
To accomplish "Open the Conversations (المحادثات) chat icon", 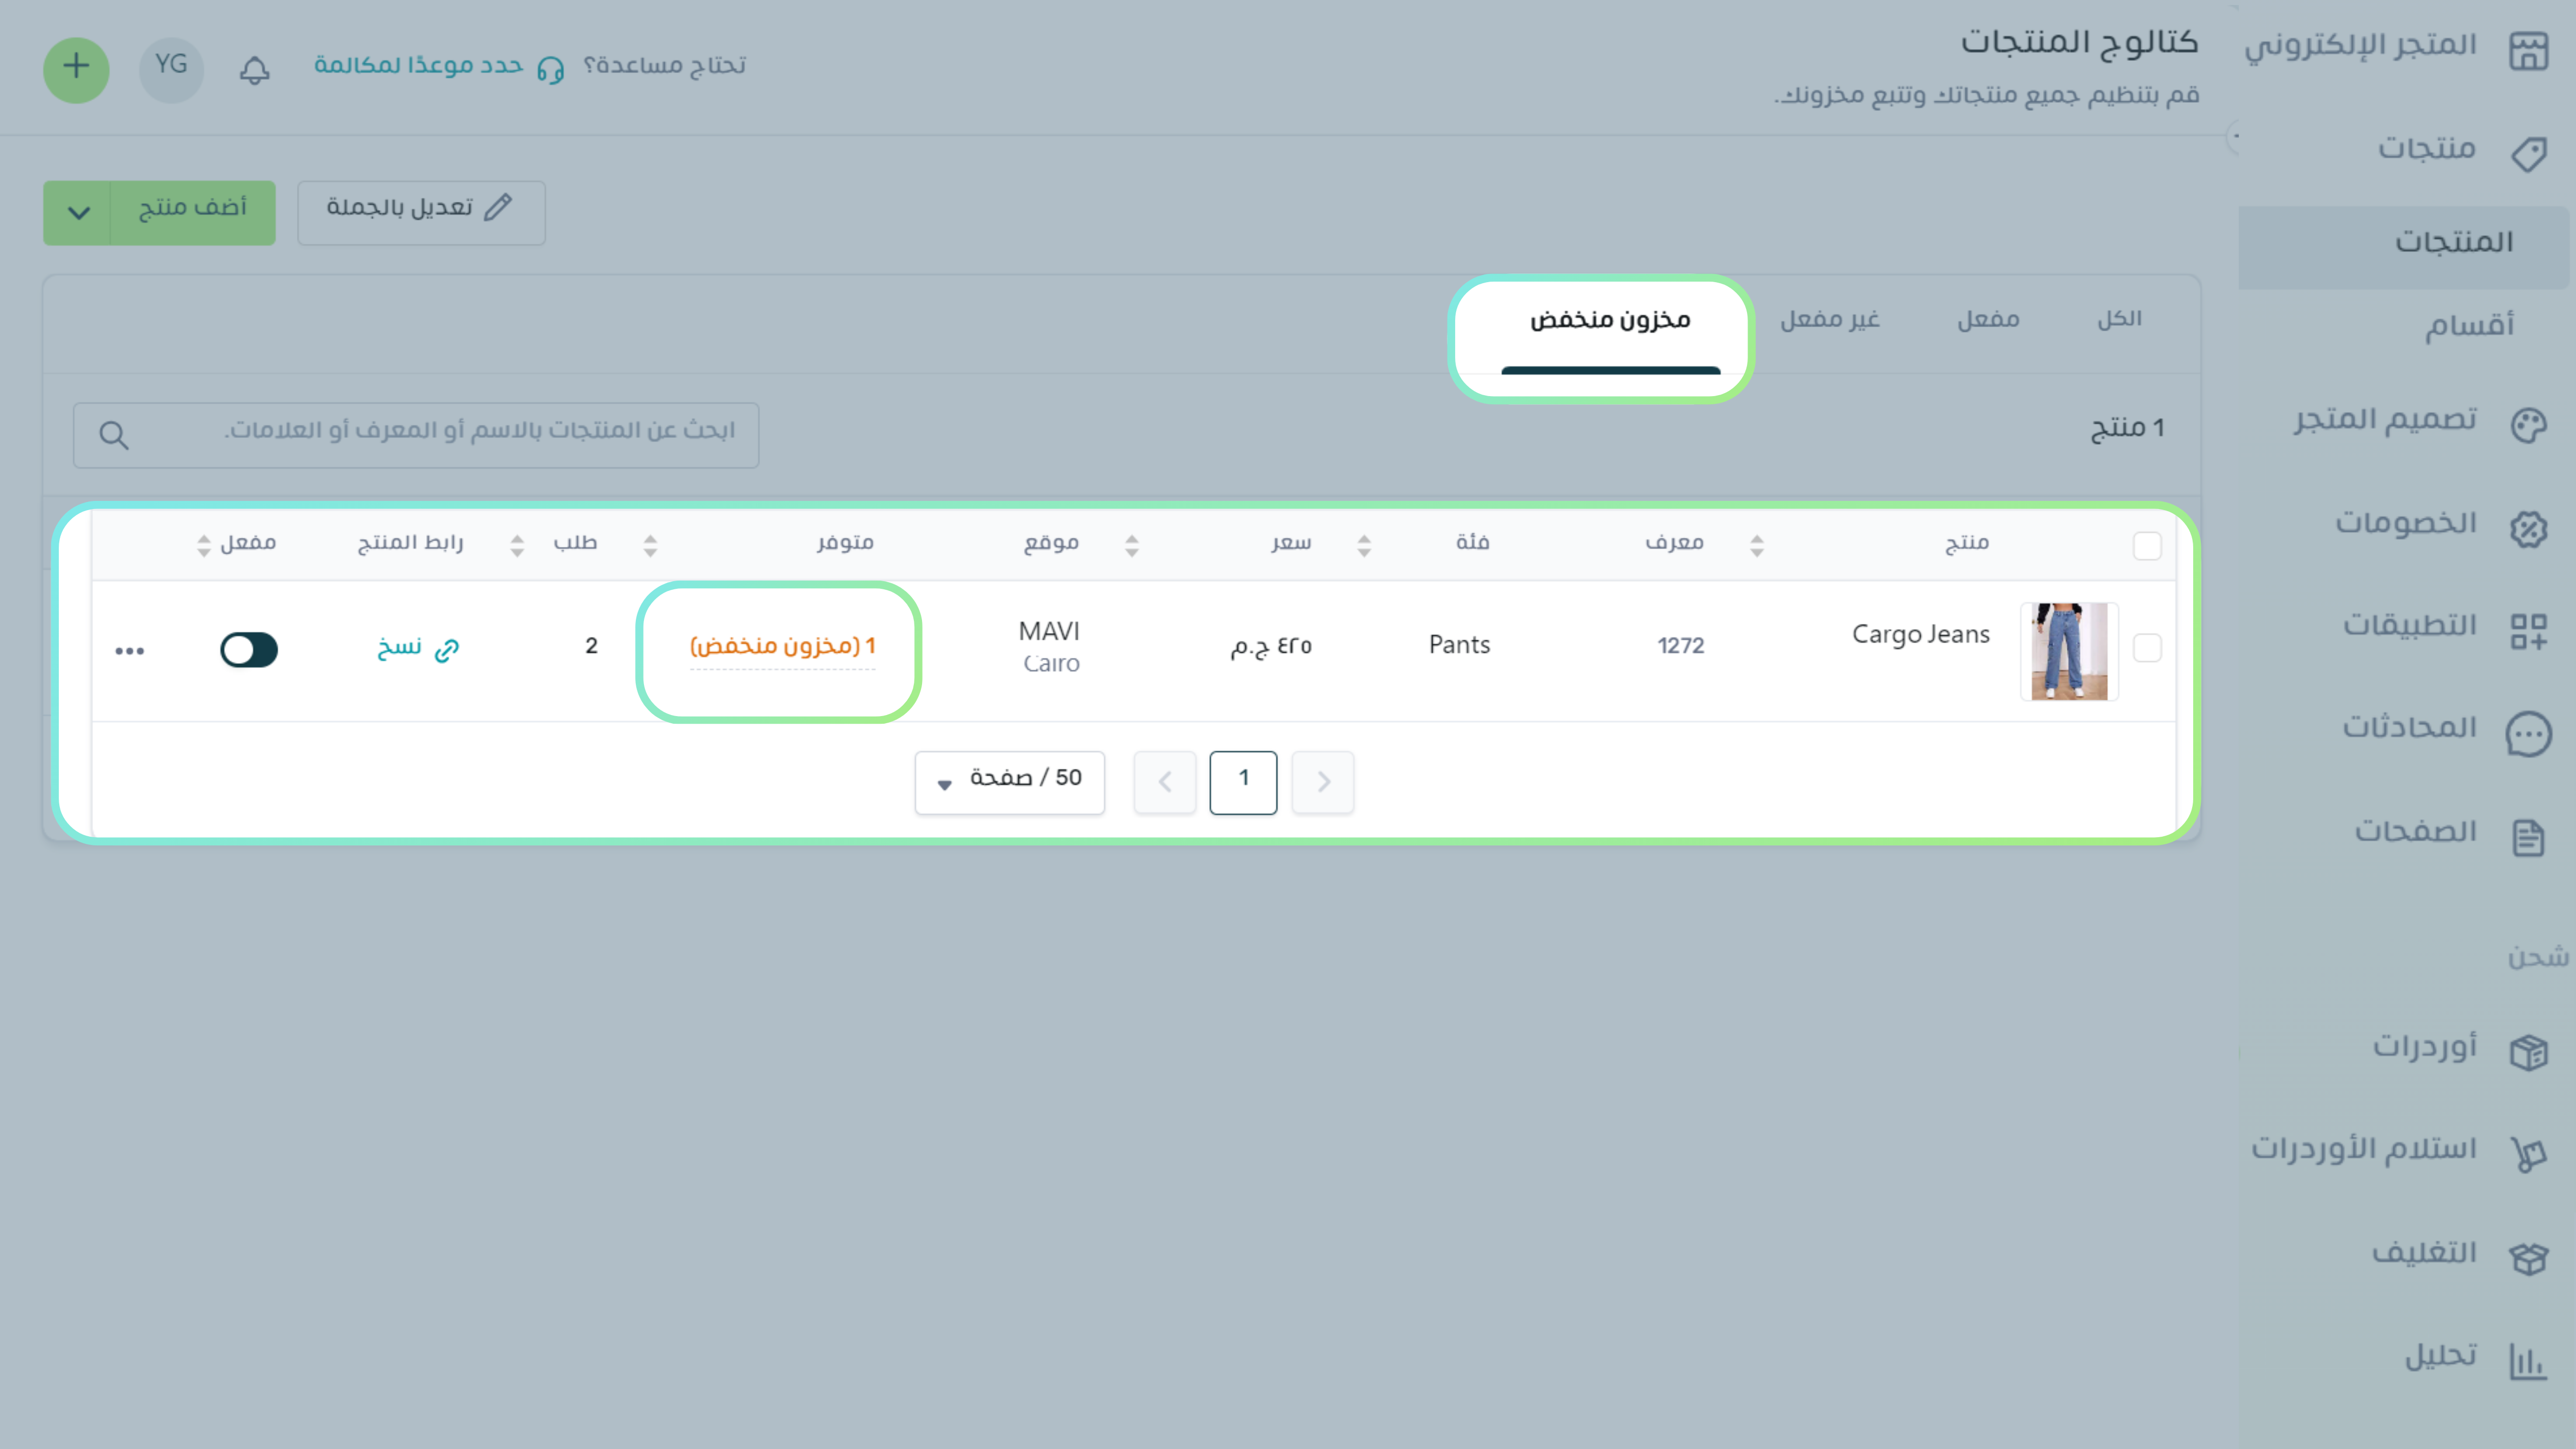I will click(2527, 734).
